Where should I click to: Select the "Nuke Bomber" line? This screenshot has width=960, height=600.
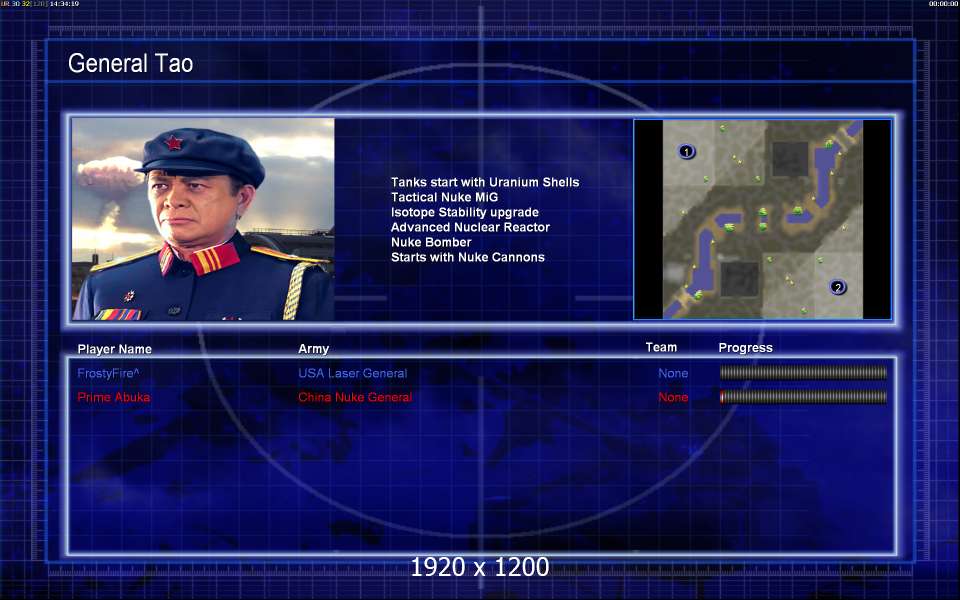431,242
